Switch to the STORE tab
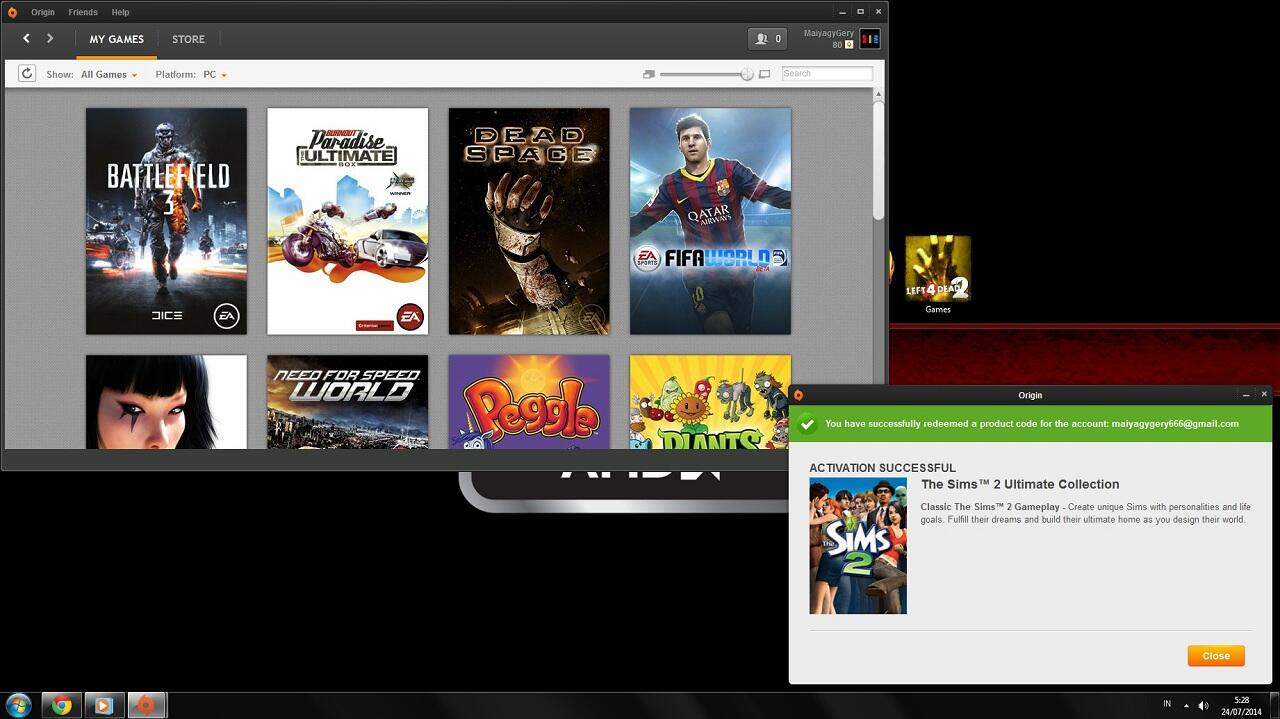 188,40
